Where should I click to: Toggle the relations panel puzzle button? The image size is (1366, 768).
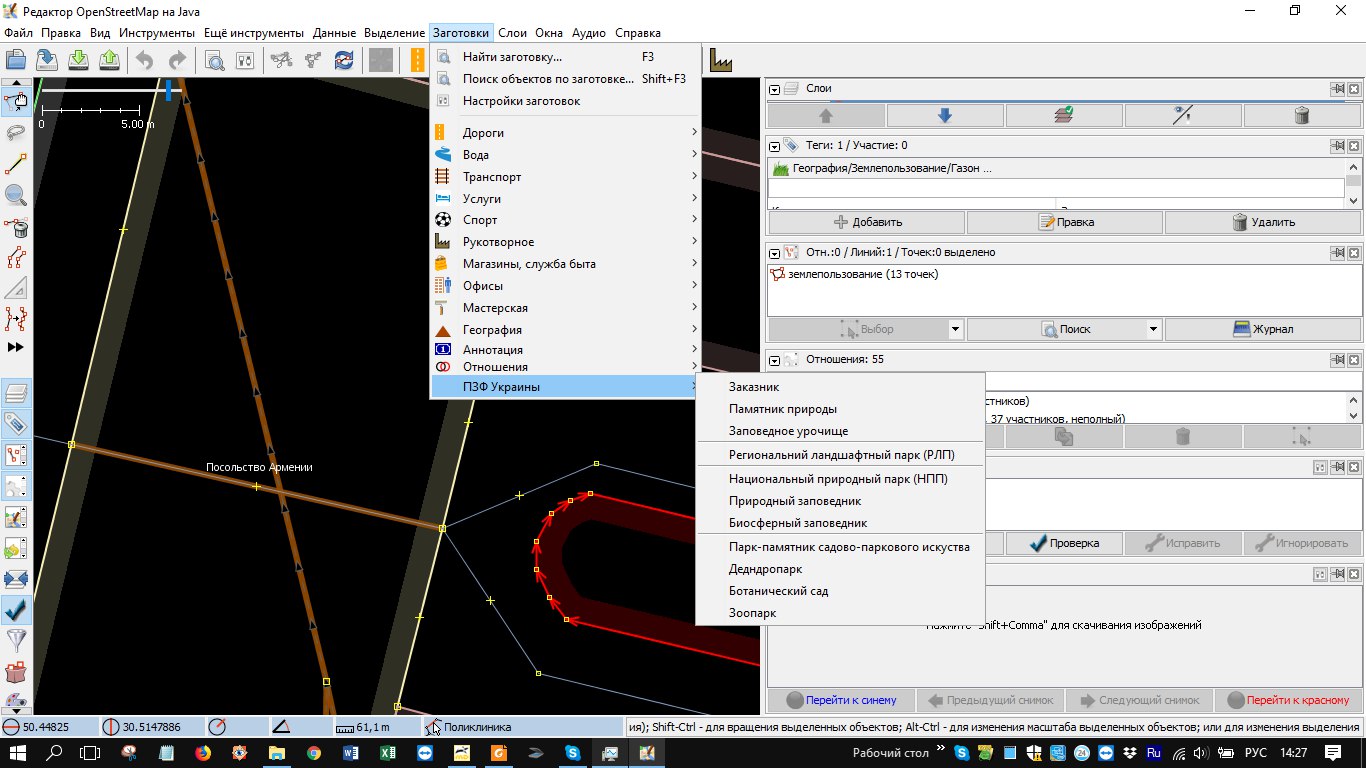pos(16,486)
